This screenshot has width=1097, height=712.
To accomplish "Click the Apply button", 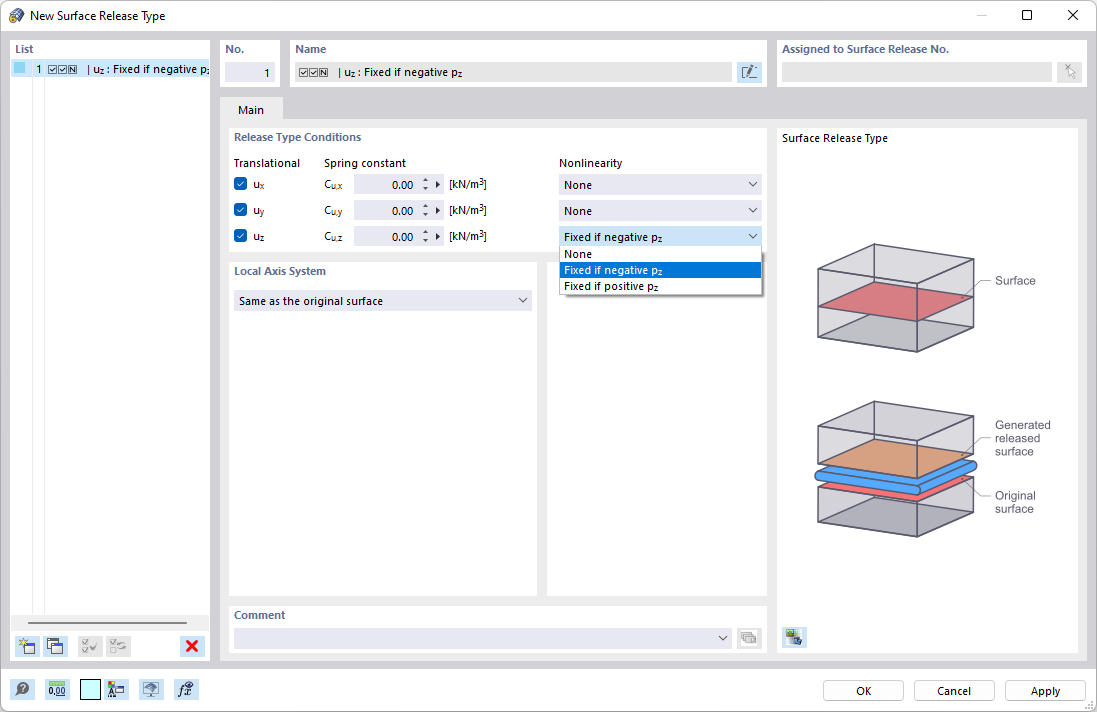I will click(1045, 690).
